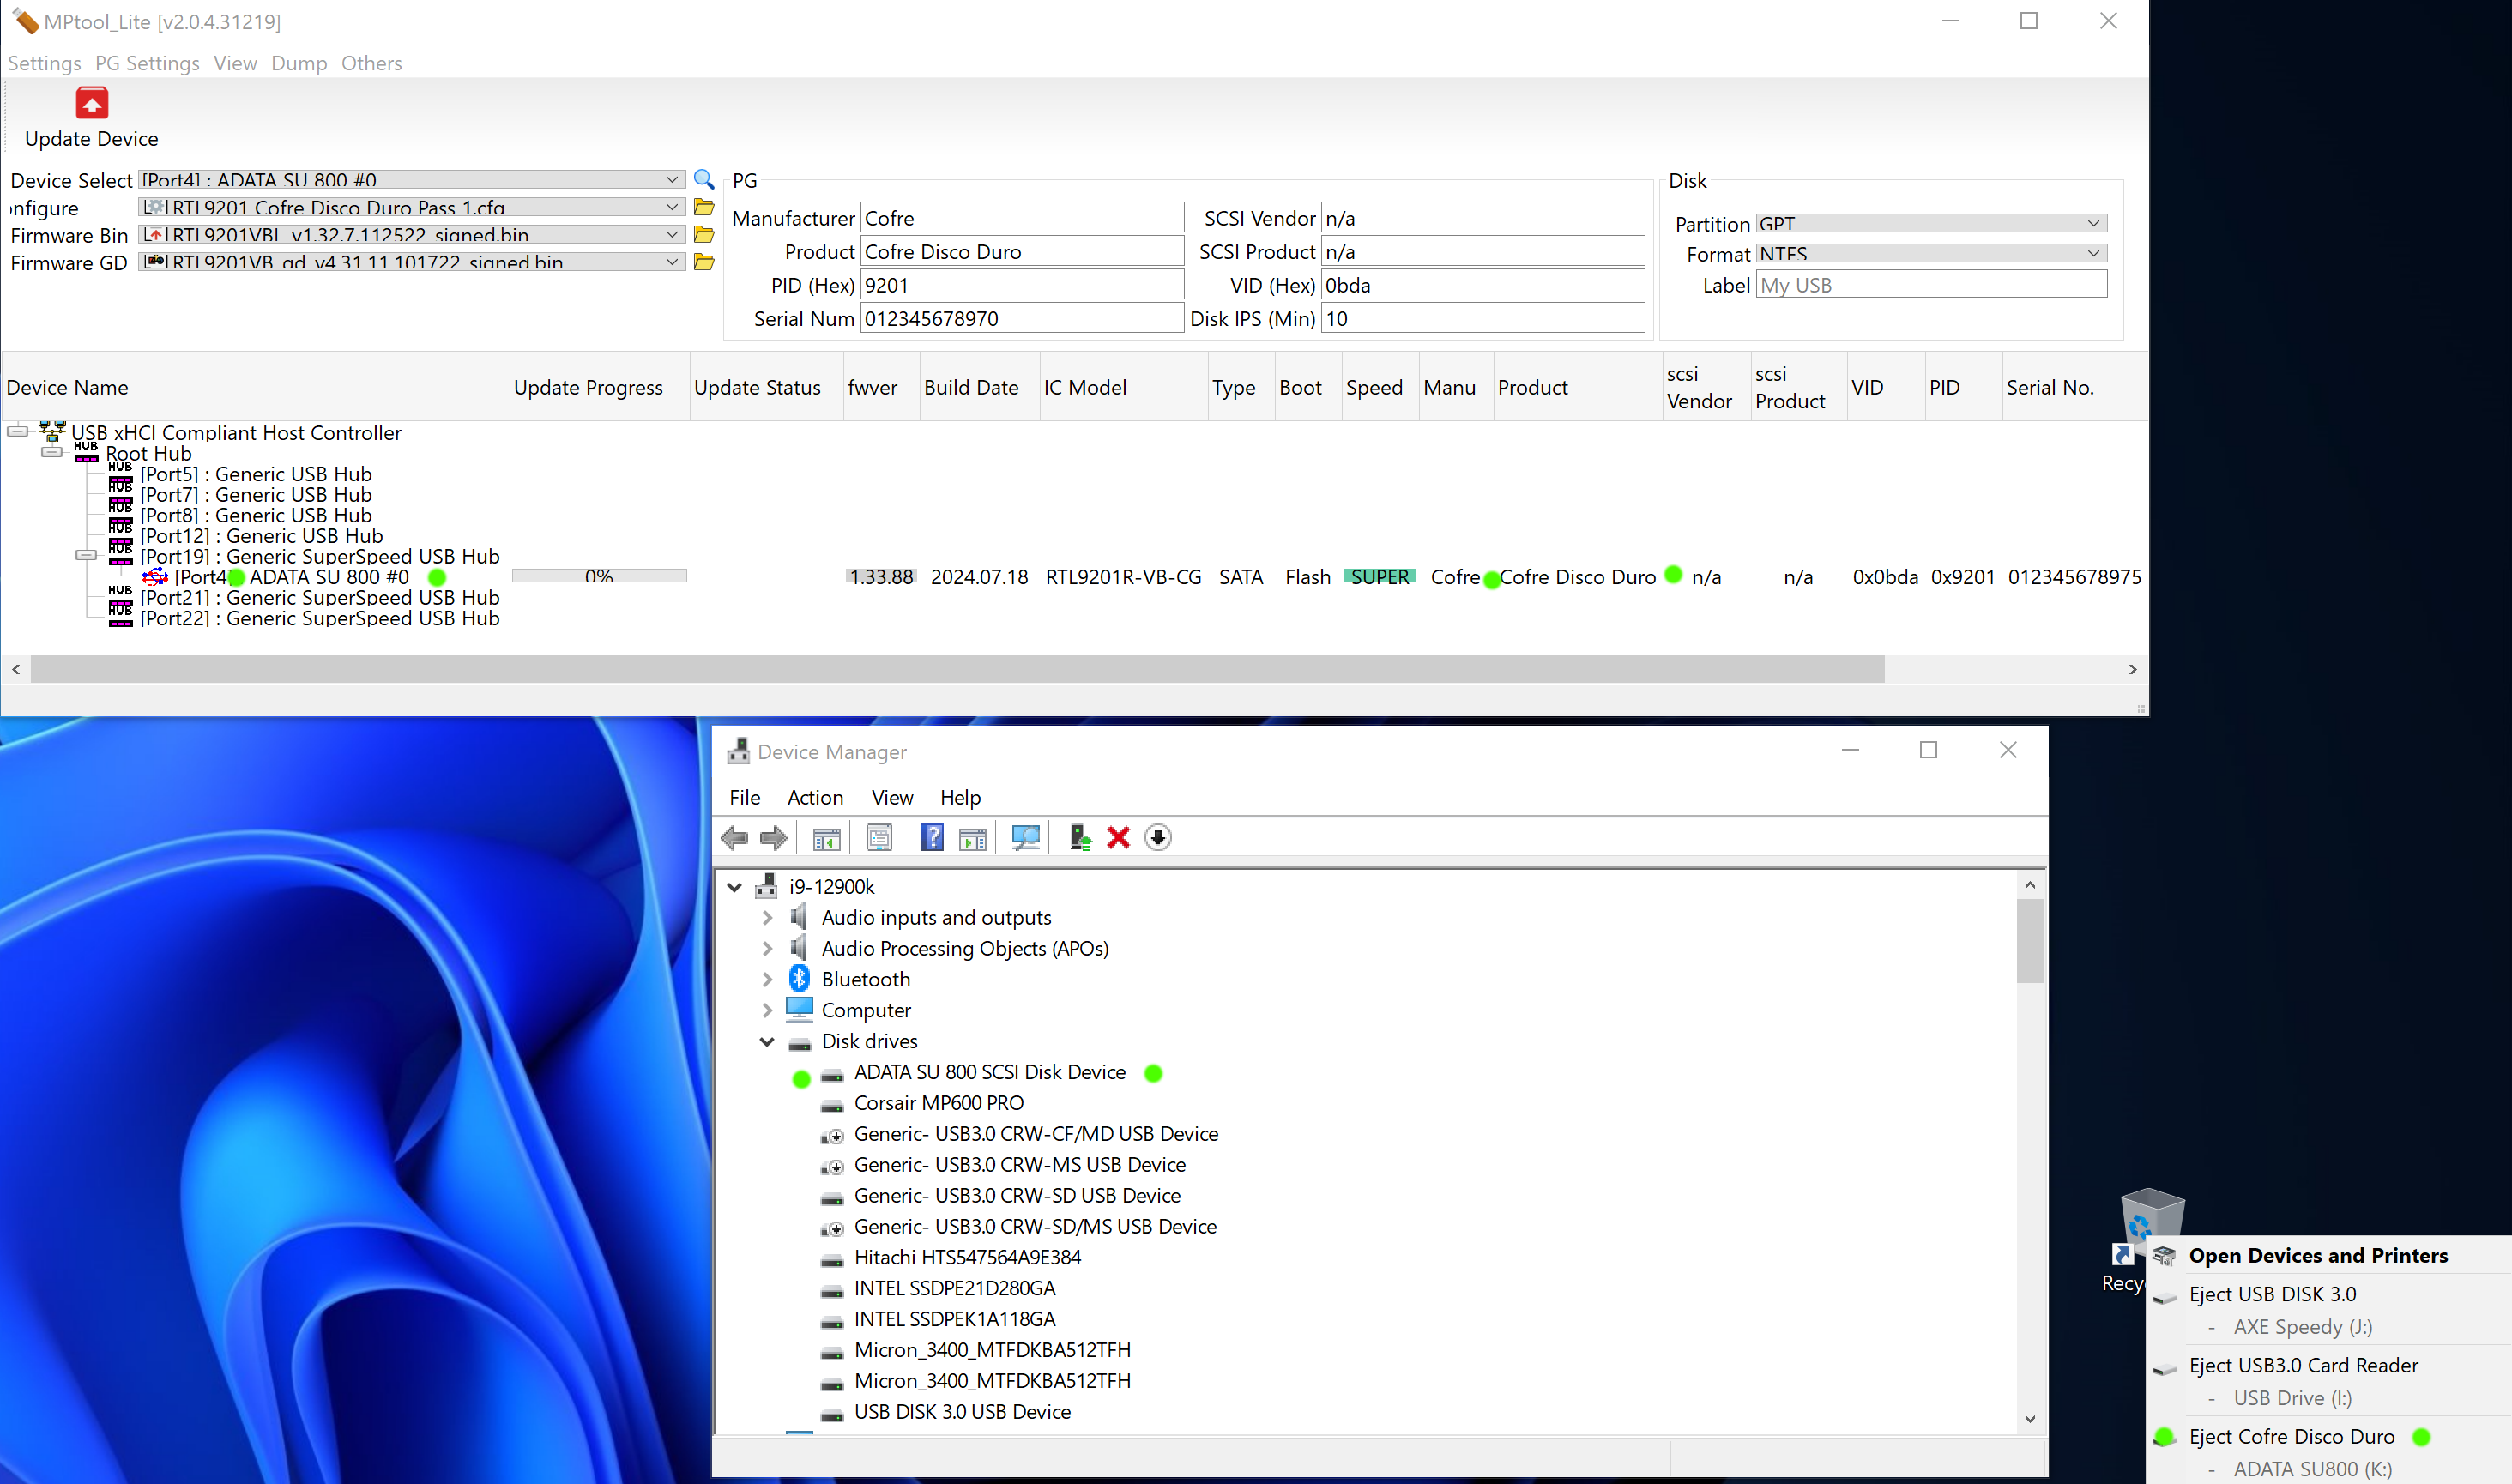Viewport: 2512px width, 1484px height.
Task: Open the folder icon beside Firmware Bin
Action: point(704,234)
